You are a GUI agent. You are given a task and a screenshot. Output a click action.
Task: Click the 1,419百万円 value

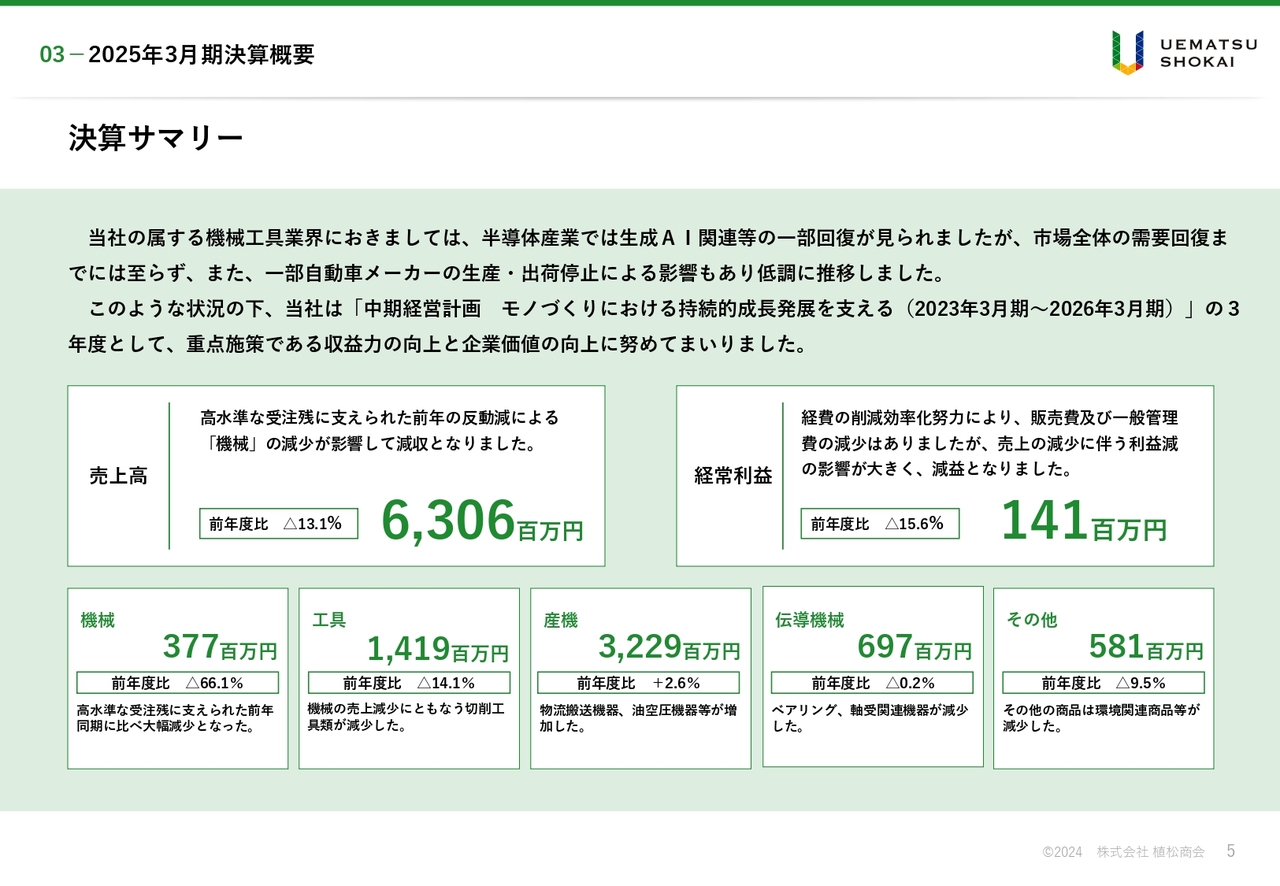pos(438,650)
